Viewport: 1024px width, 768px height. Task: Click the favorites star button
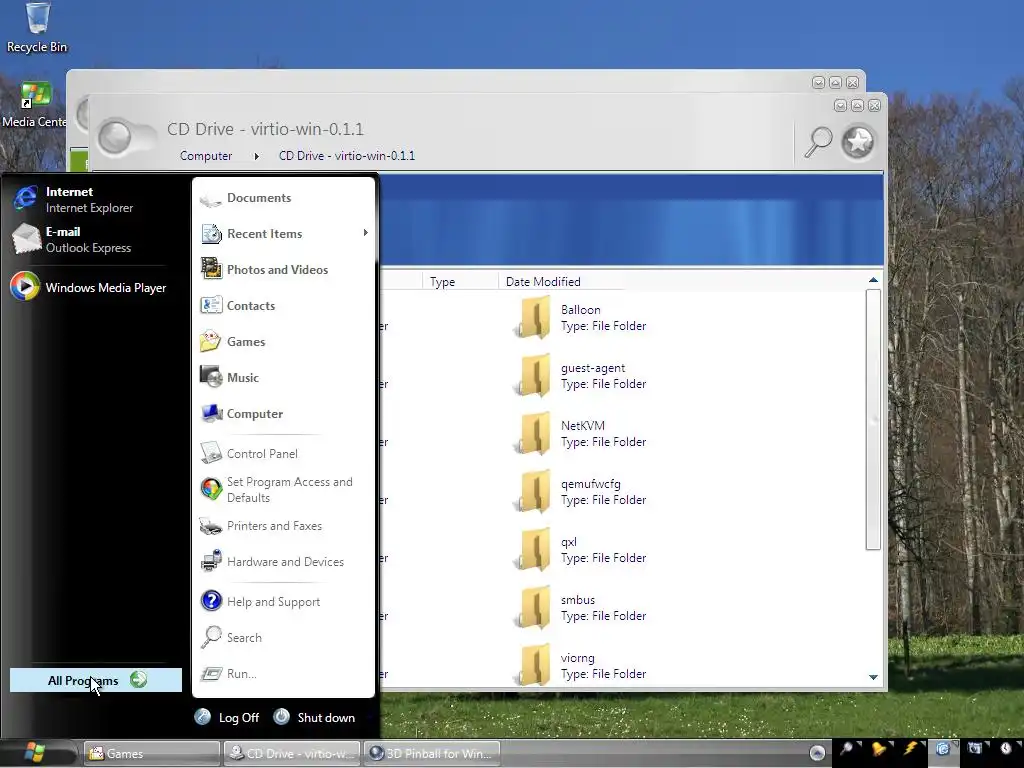coord(857,141)
